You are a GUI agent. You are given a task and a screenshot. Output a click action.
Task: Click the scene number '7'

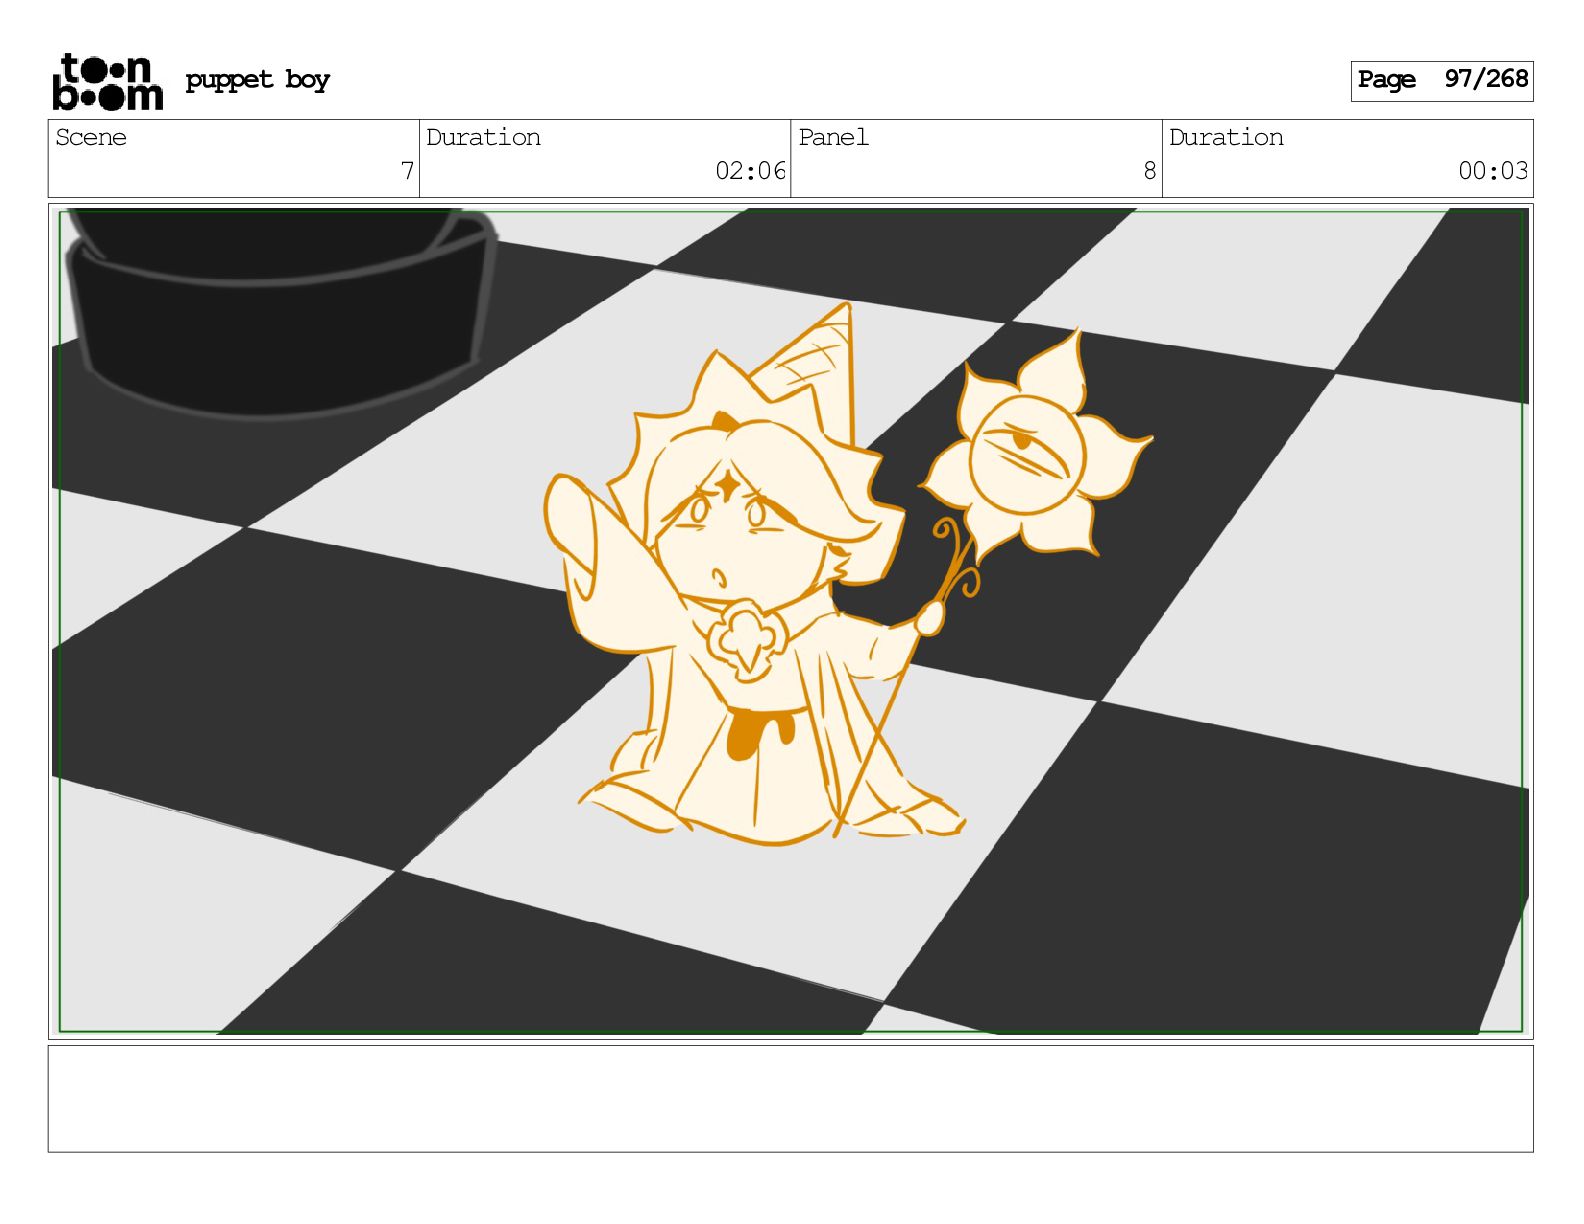407,171
